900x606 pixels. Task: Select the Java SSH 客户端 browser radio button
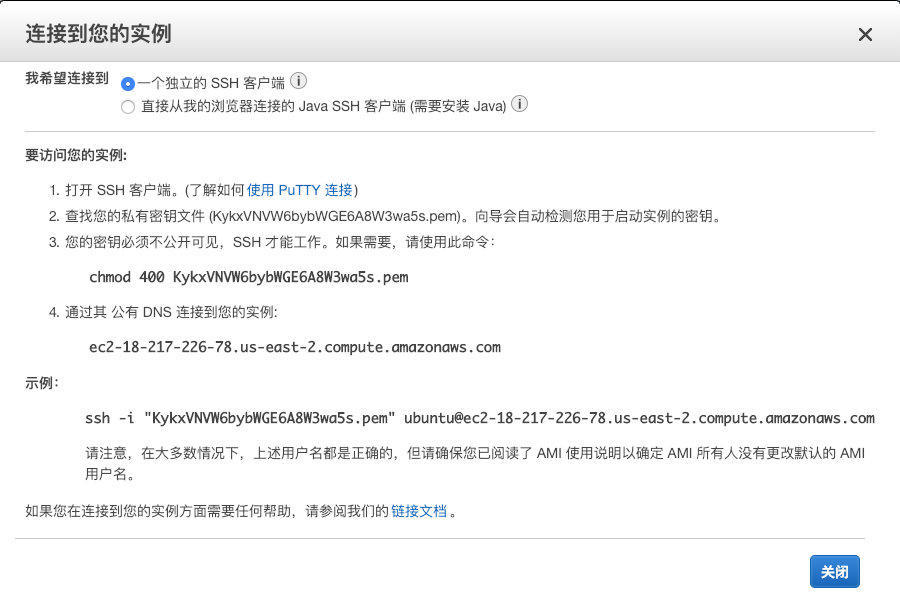coord(128,107)
